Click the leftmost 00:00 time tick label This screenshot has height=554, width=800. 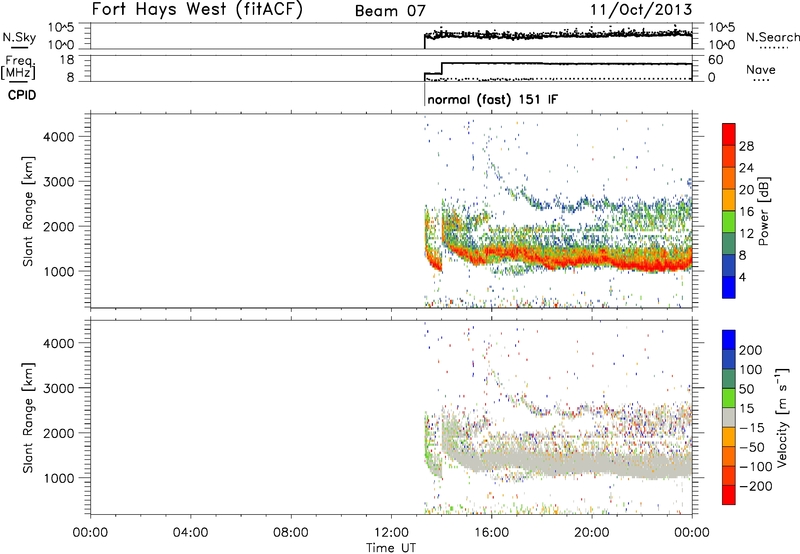pos(91,533)
